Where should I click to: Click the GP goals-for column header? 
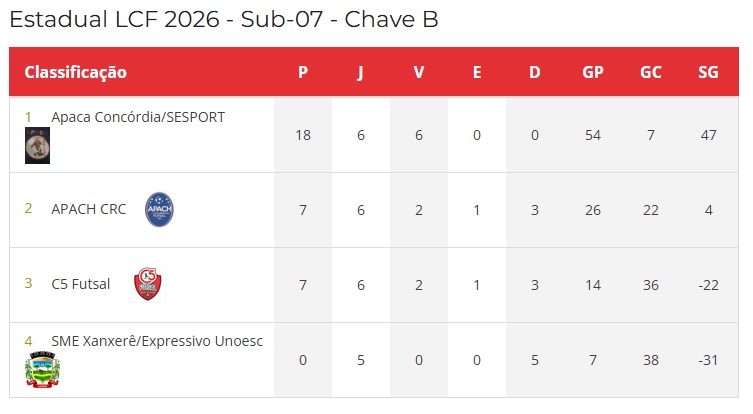pos(593,72)
